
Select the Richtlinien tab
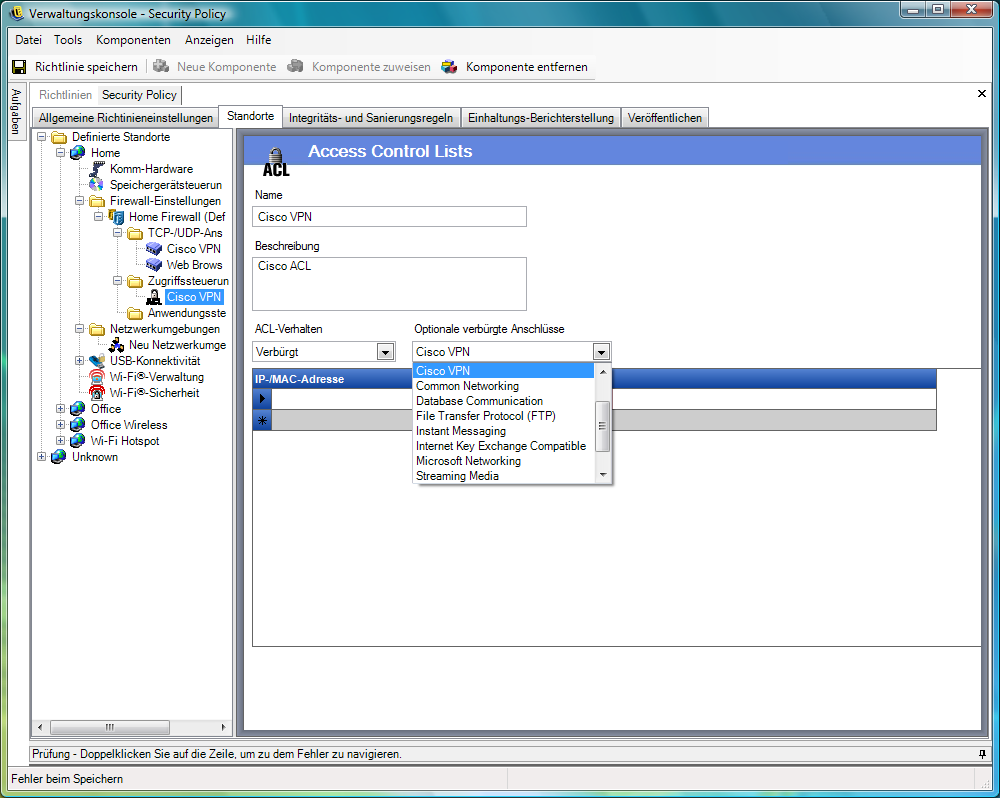65,95
